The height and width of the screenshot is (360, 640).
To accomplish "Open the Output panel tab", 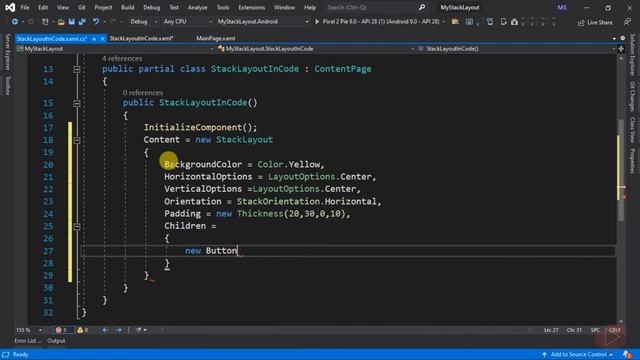I will pos(56,341).
